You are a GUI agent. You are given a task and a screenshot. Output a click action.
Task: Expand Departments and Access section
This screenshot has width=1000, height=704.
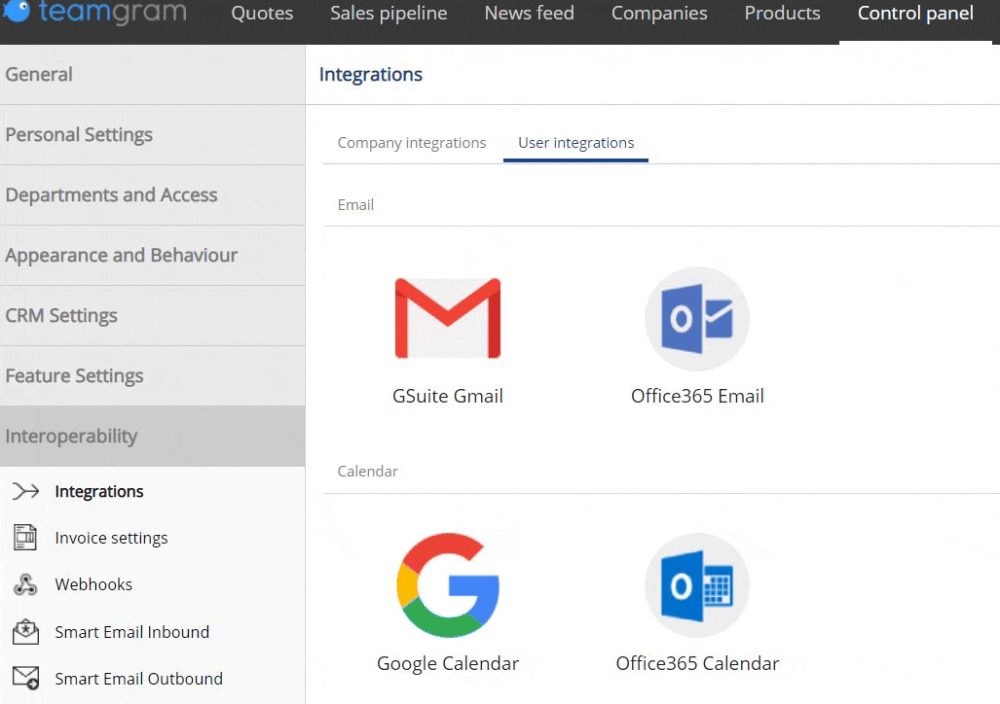[x=152, y=195]
